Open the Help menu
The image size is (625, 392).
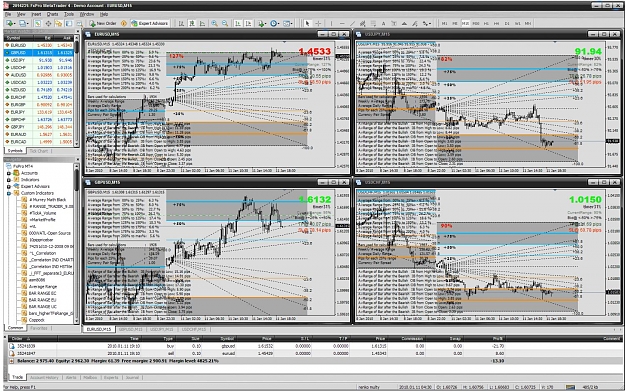(104, 14)
